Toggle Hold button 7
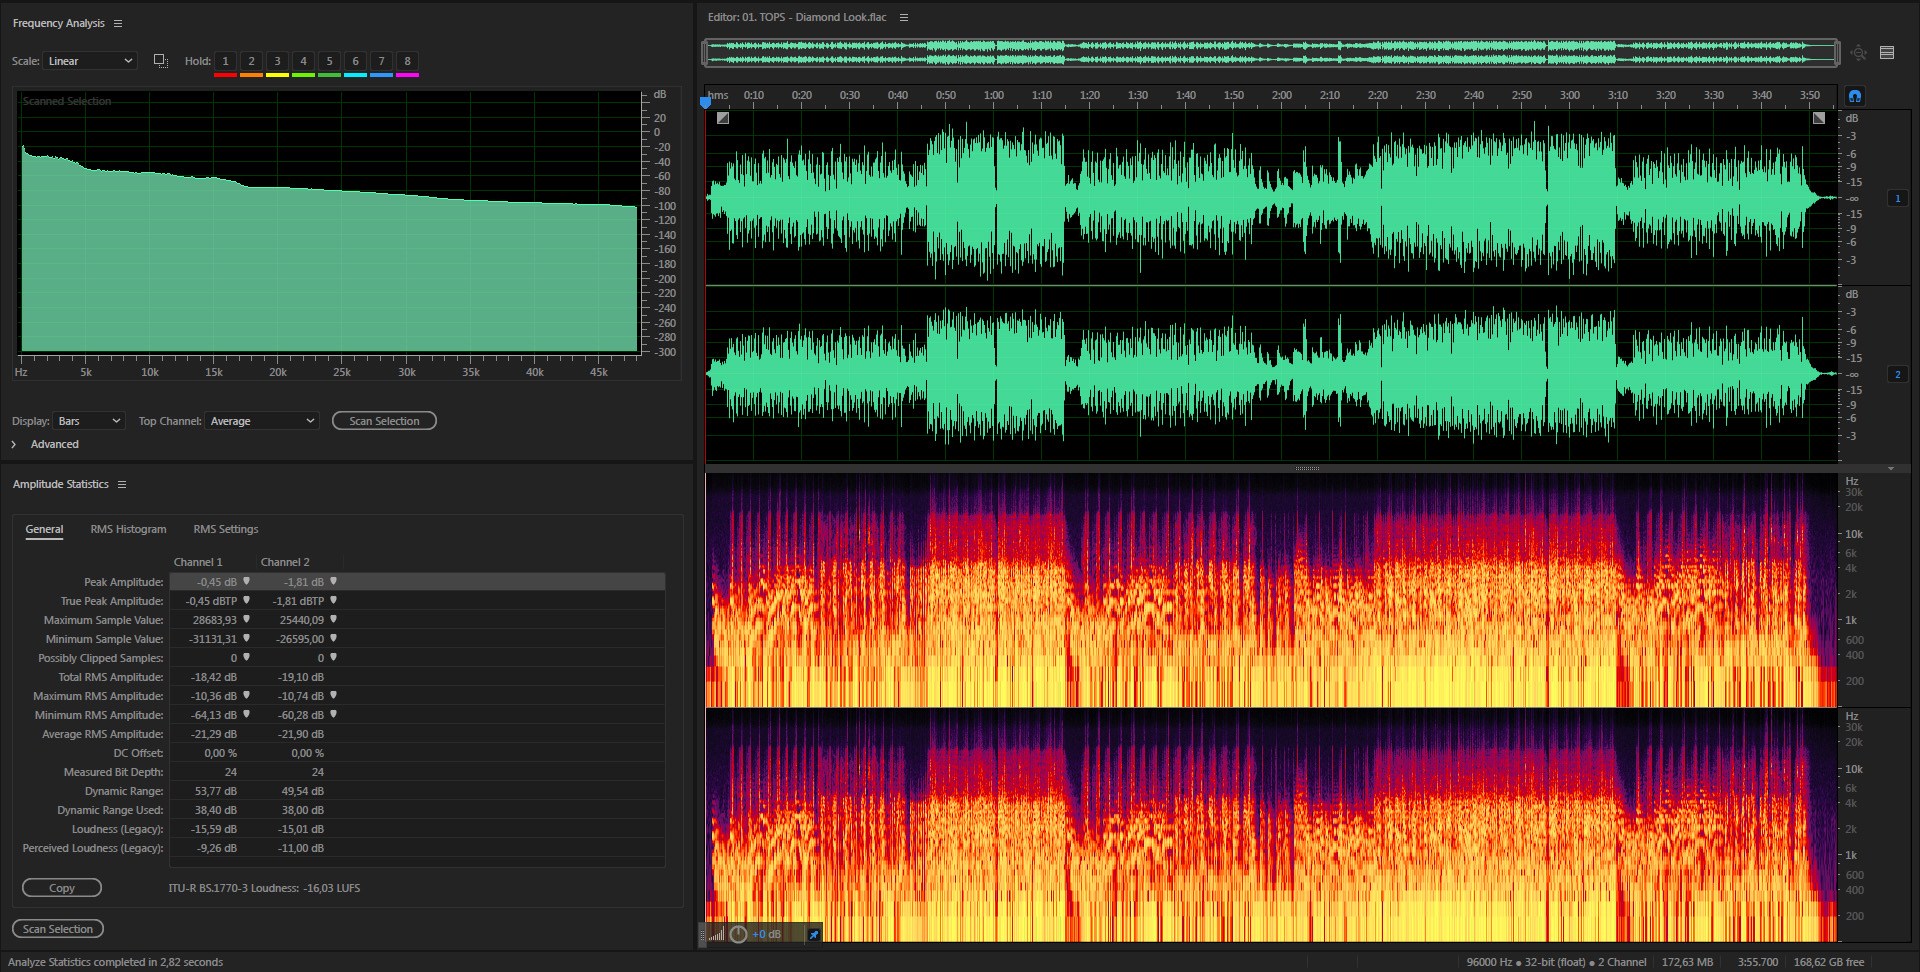This screenshot has width=1920, height=972. click(x=381, y=62)
